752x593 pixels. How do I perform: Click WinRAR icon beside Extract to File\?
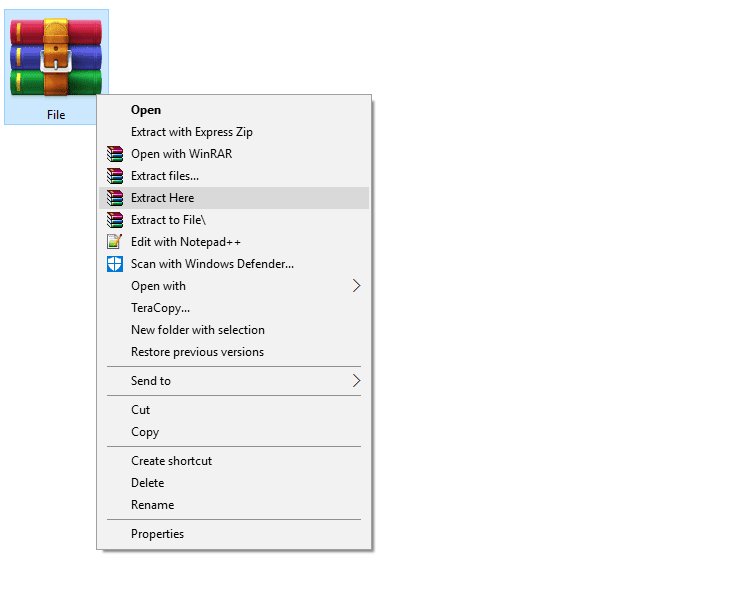(x=115, y=220)
